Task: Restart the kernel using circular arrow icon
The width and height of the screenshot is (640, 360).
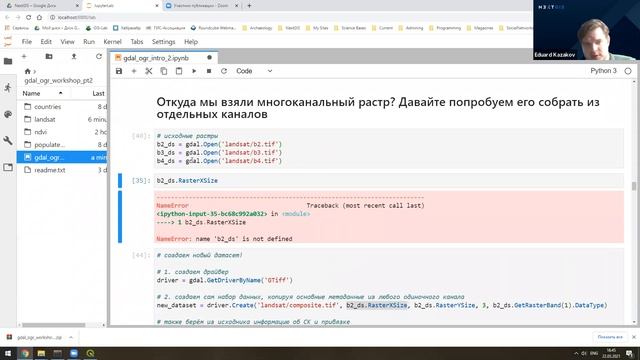Action: tap(224, 71)
